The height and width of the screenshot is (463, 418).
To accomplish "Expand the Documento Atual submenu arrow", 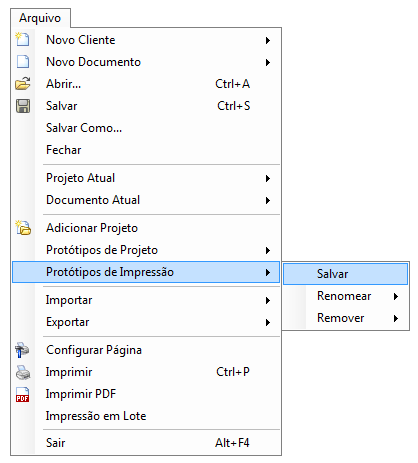I will point(268,200).
